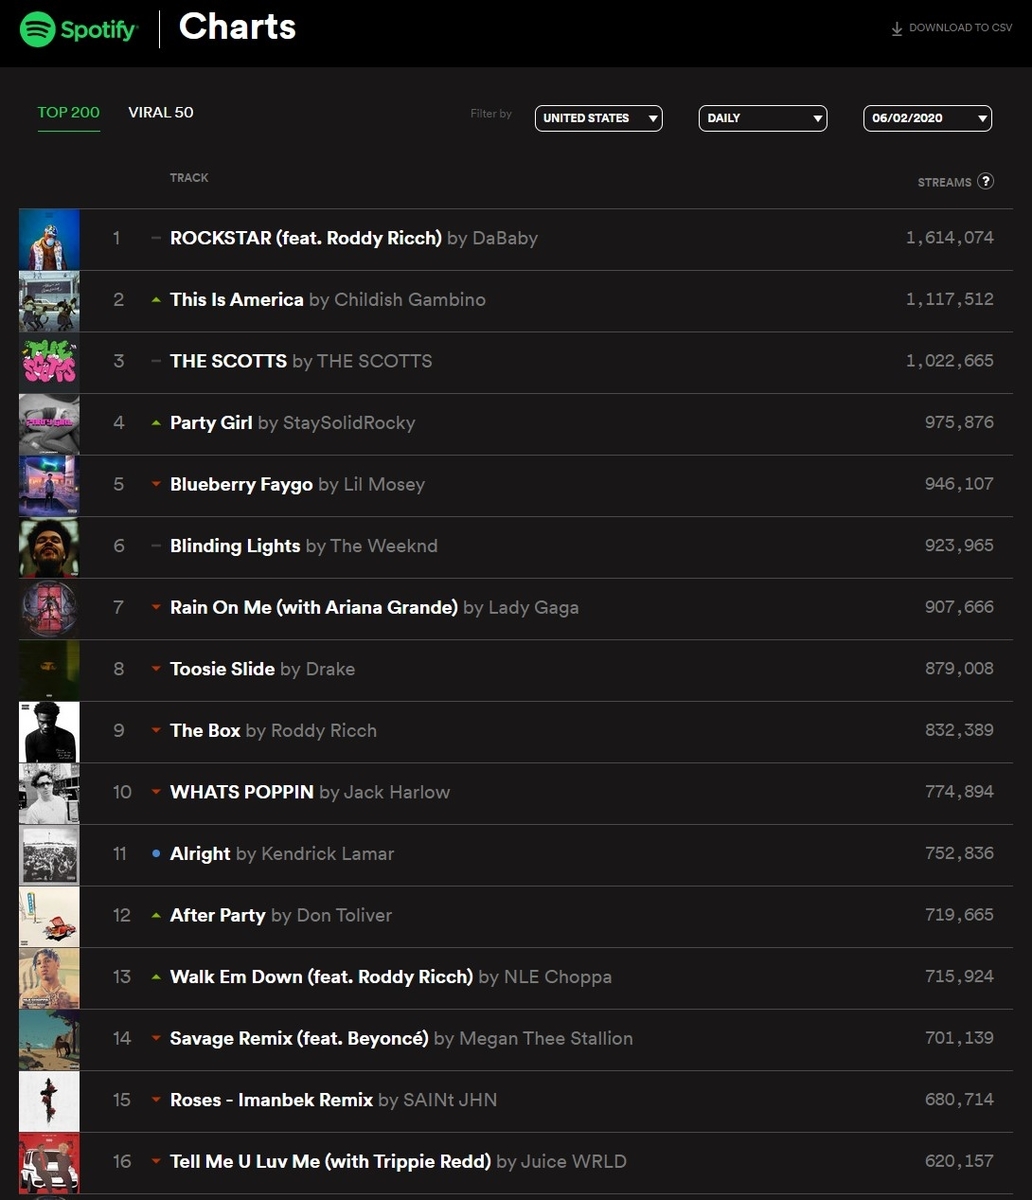The height and width of the screenshot is (1200, 1032).
Task: Click the red down arrow beside Blueberry Faygo
Action: (x=155, y=484)
